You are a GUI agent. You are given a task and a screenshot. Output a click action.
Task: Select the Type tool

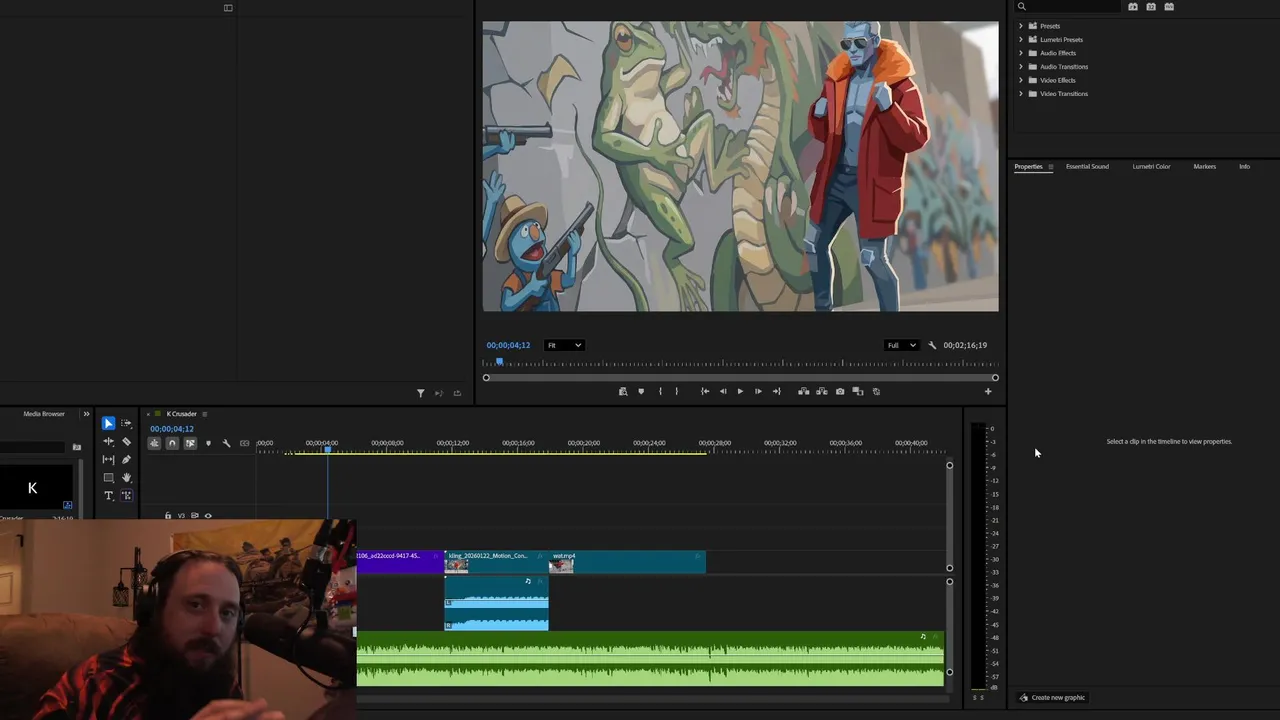[x=108, y=495]
